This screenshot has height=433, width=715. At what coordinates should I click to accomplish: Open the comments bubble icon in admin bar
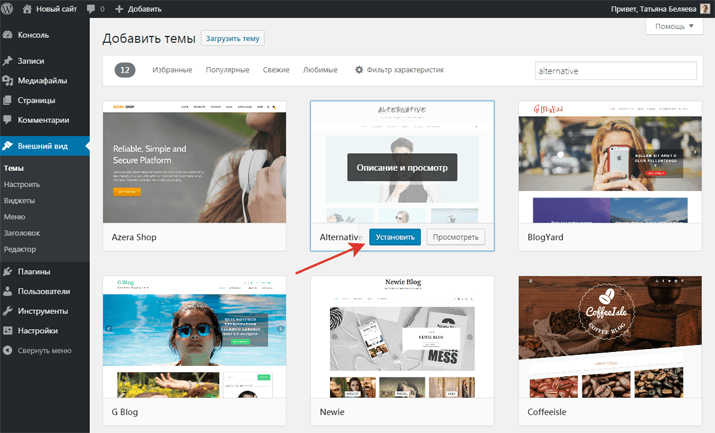tap(91, 9)
